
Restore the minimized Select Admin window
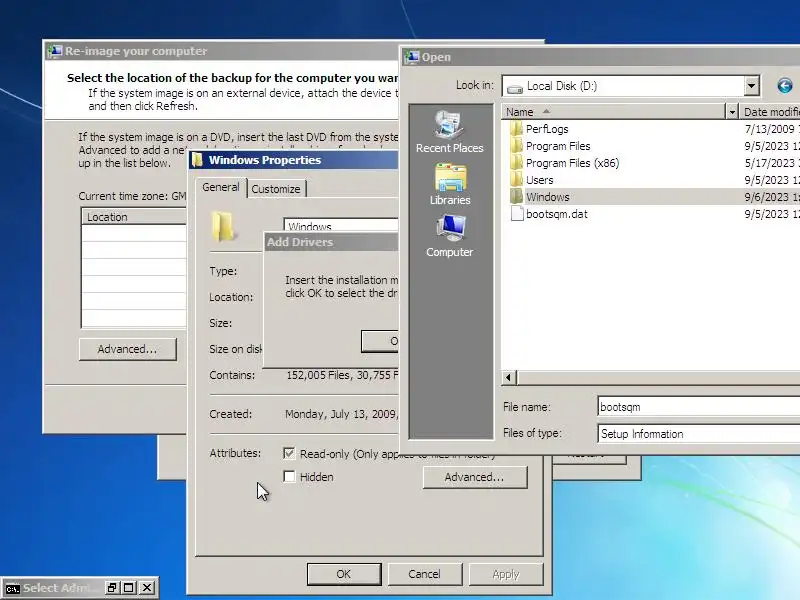112,588
